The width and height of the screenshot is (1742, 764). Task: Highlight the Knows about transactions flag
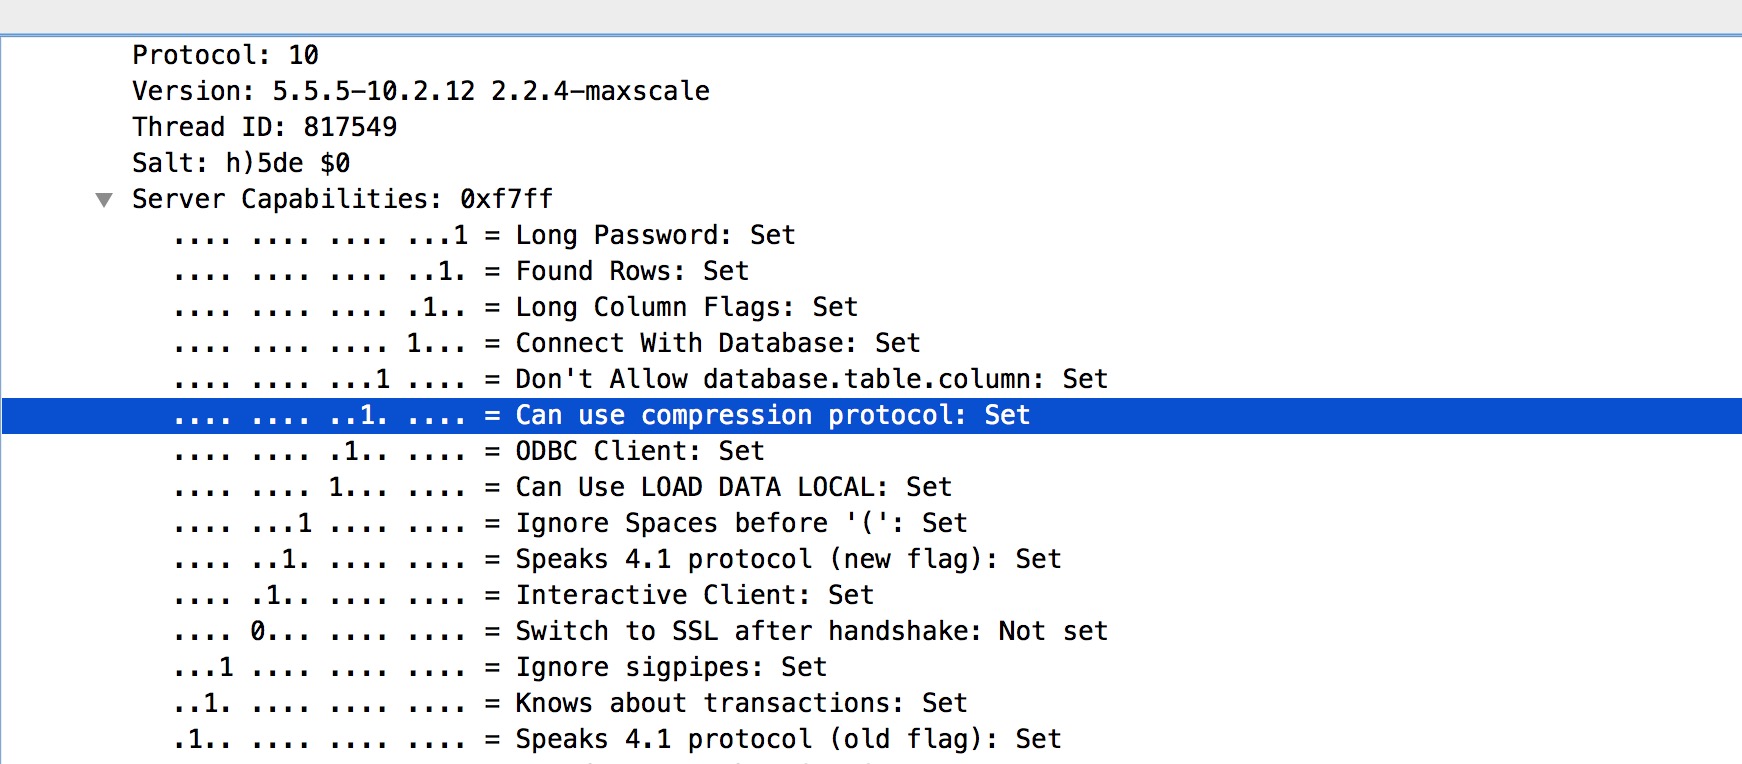point(741,703)
